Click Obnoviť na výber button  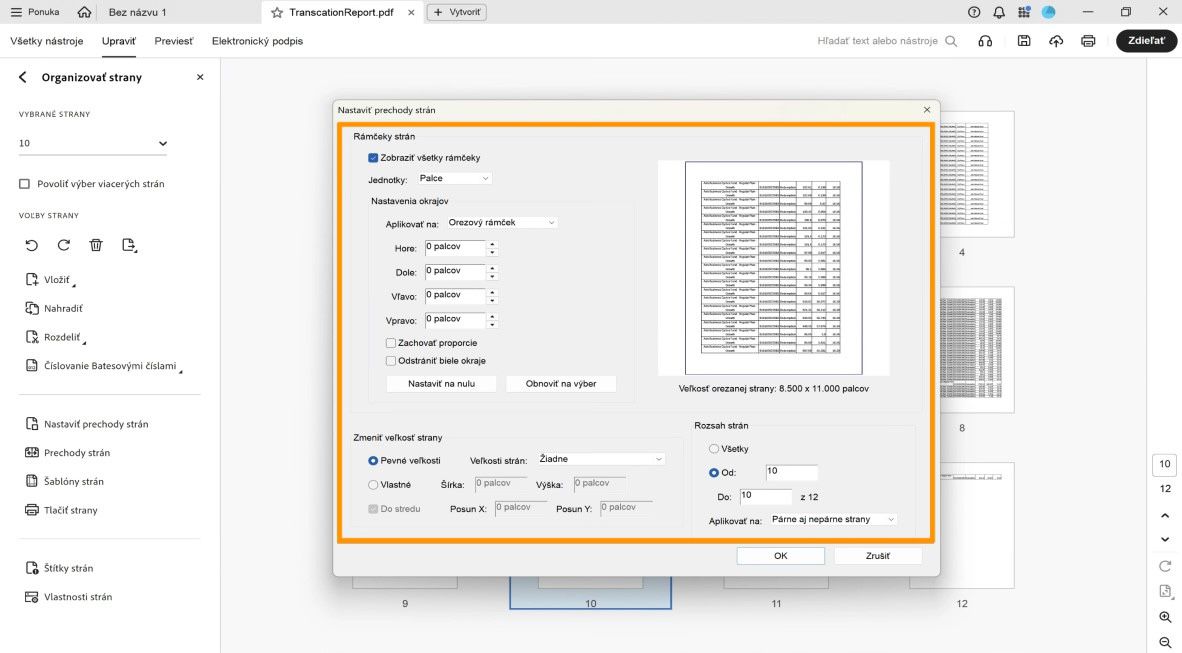(x=561, y=384)
